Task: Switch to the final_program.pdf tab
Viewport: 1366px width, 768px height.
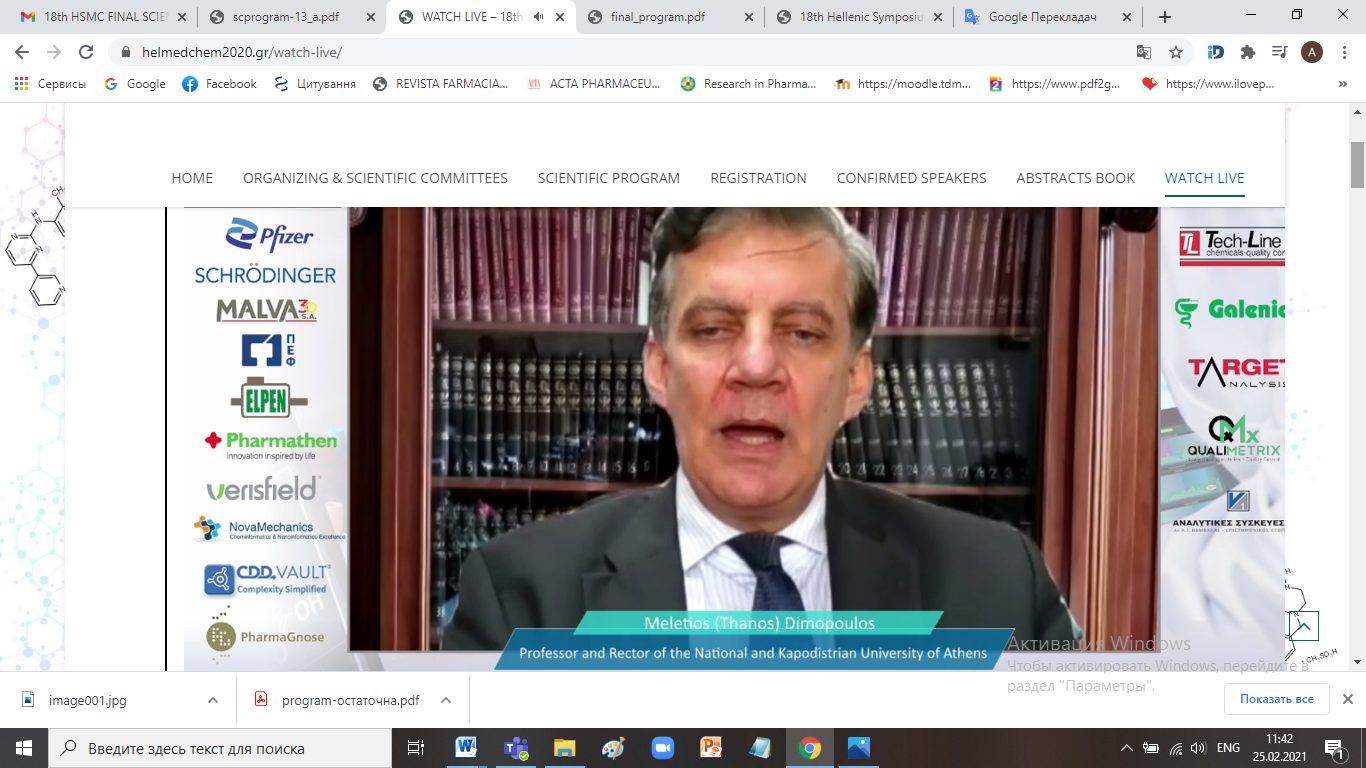Action: point(660,17)
